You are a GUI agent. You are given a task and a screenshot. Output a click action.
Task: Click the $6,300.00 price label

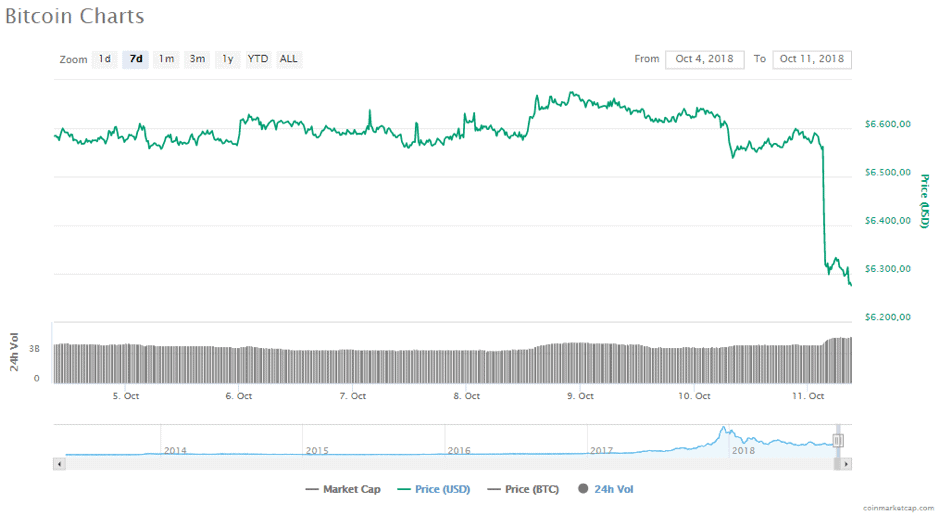click(888, 269)
